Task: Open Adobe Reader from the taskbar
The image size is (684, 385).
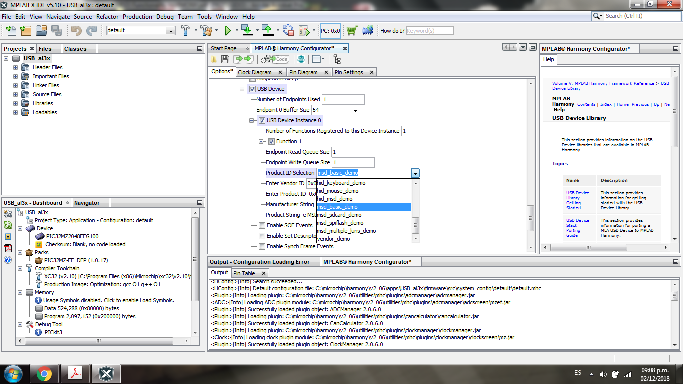Action: 75,374
